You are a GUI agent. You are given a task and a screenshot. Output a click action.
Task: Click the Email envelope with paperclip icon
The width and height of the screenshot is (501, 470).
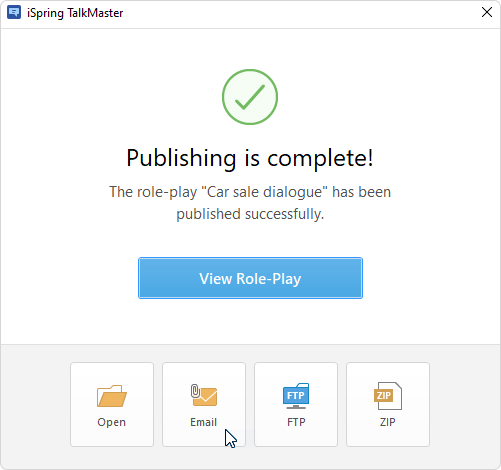[204, 395]
